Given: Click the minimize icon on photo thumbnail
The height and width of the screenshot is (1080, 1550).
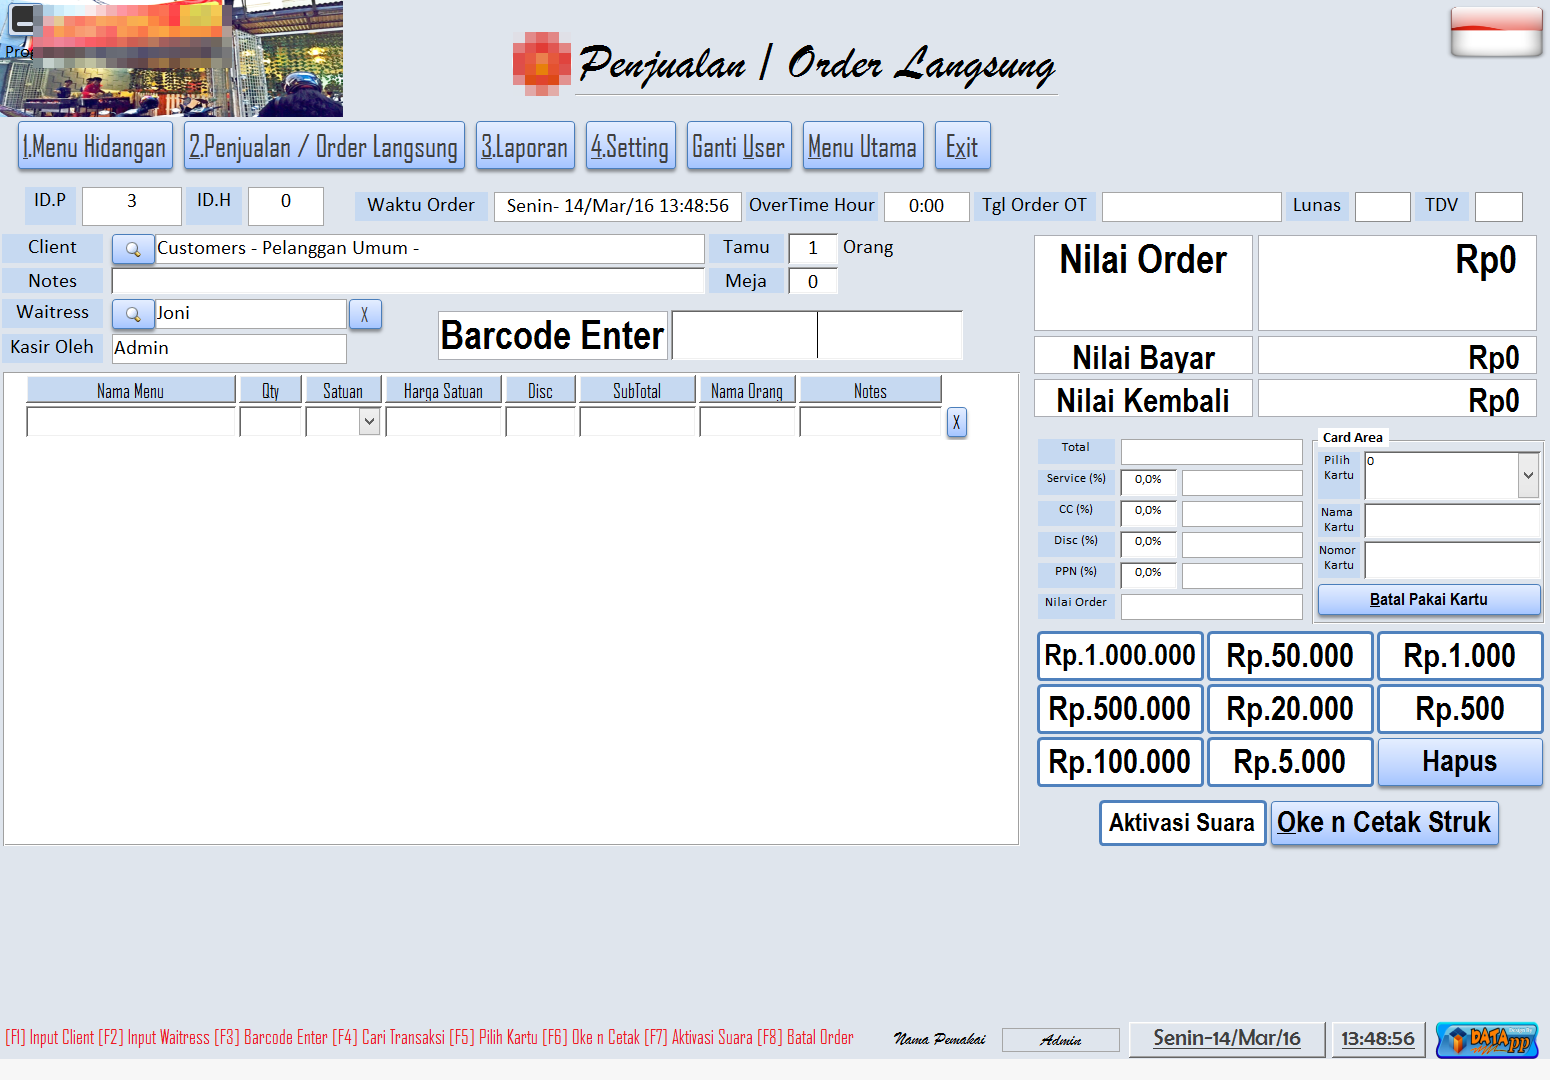Looking at the screenshot, I should click(22, 20).
